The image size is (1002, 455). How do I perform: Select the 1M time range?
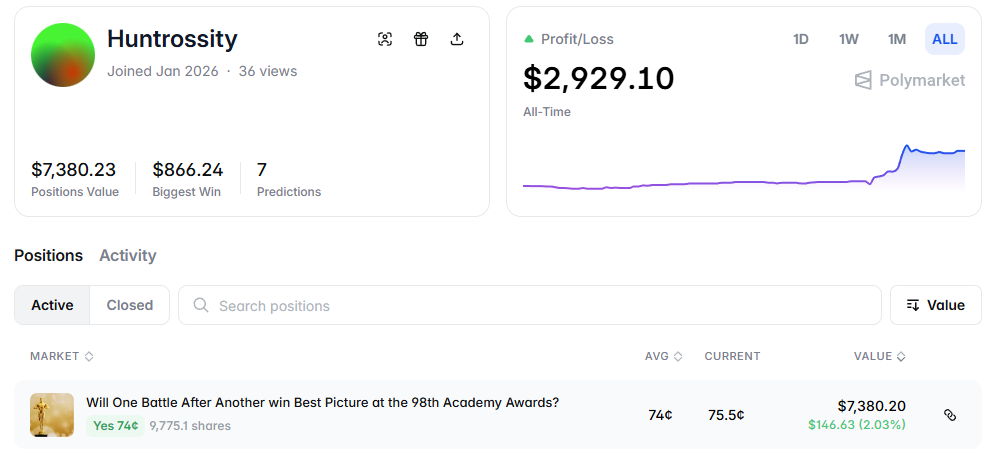(897, 39)
